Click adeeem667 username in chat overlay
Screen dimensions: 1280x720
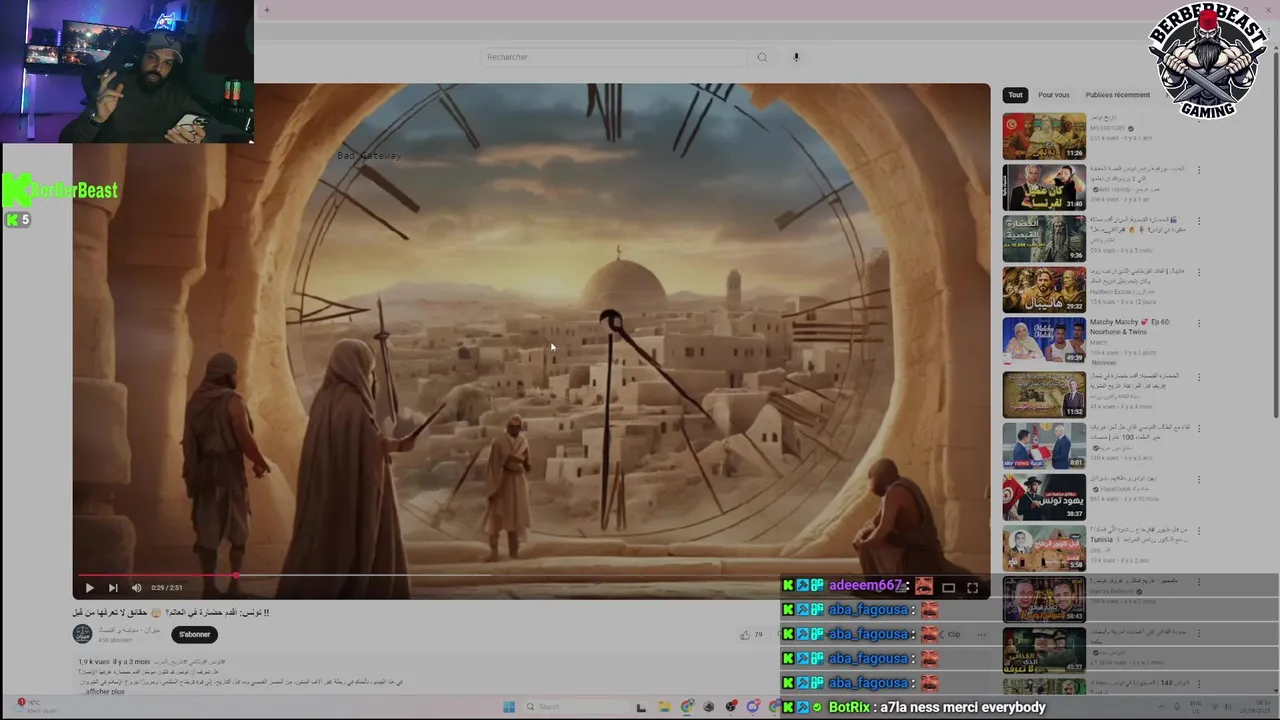(866, 586)
